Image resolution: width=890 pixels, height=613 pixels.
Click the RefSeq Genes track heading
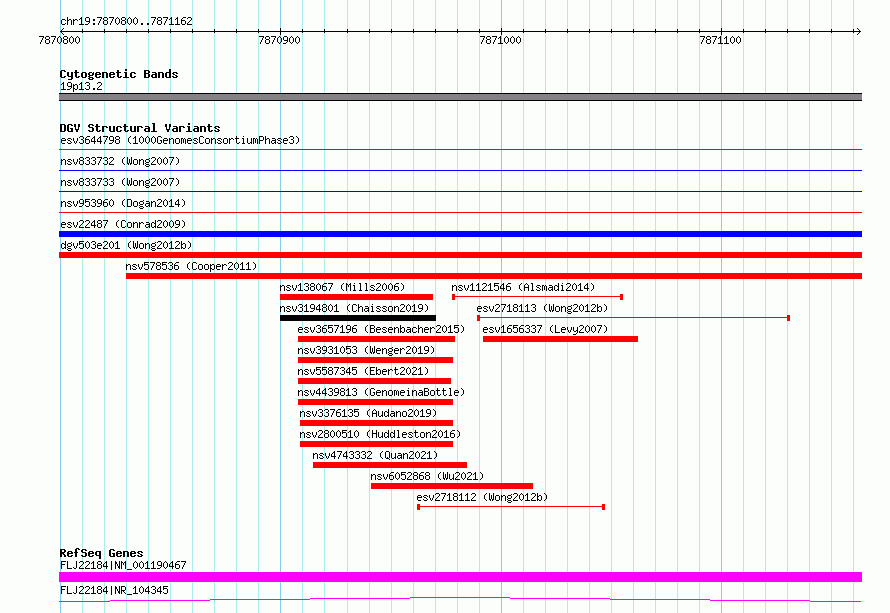tap(101, 553)
